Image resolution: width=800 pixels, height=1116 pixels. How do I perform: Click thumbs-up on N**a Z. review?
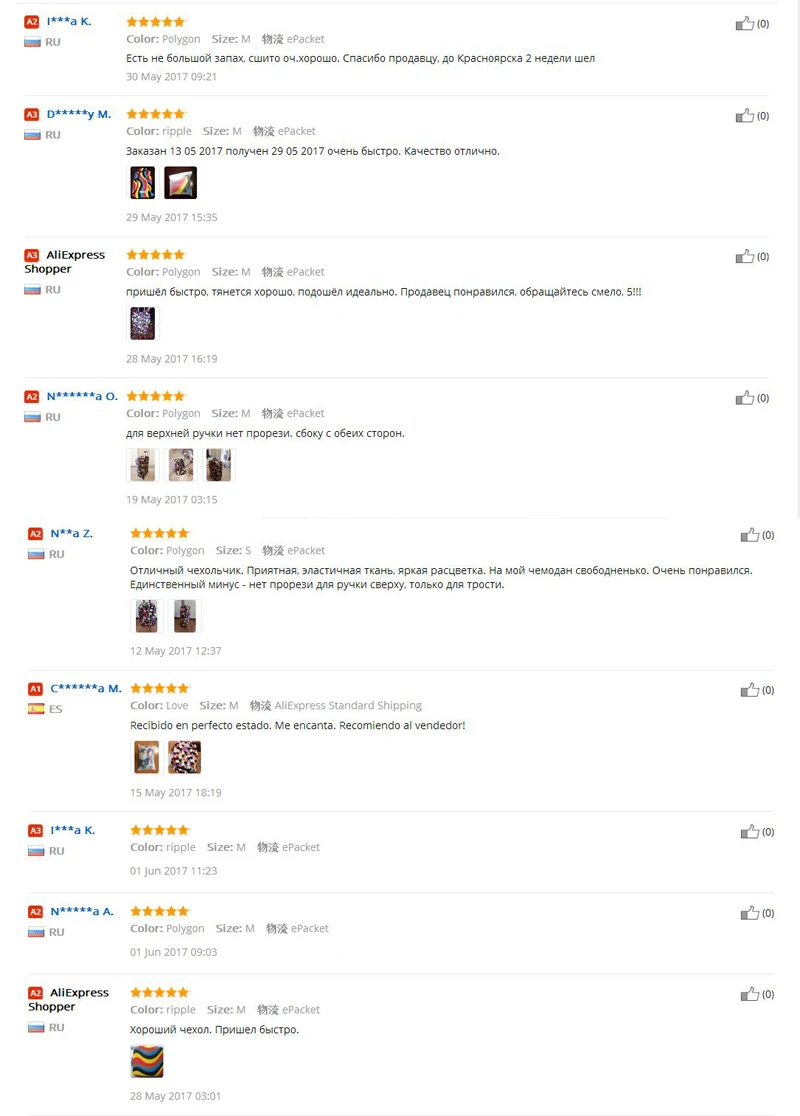pyautogui.click(x=749, y=535)
